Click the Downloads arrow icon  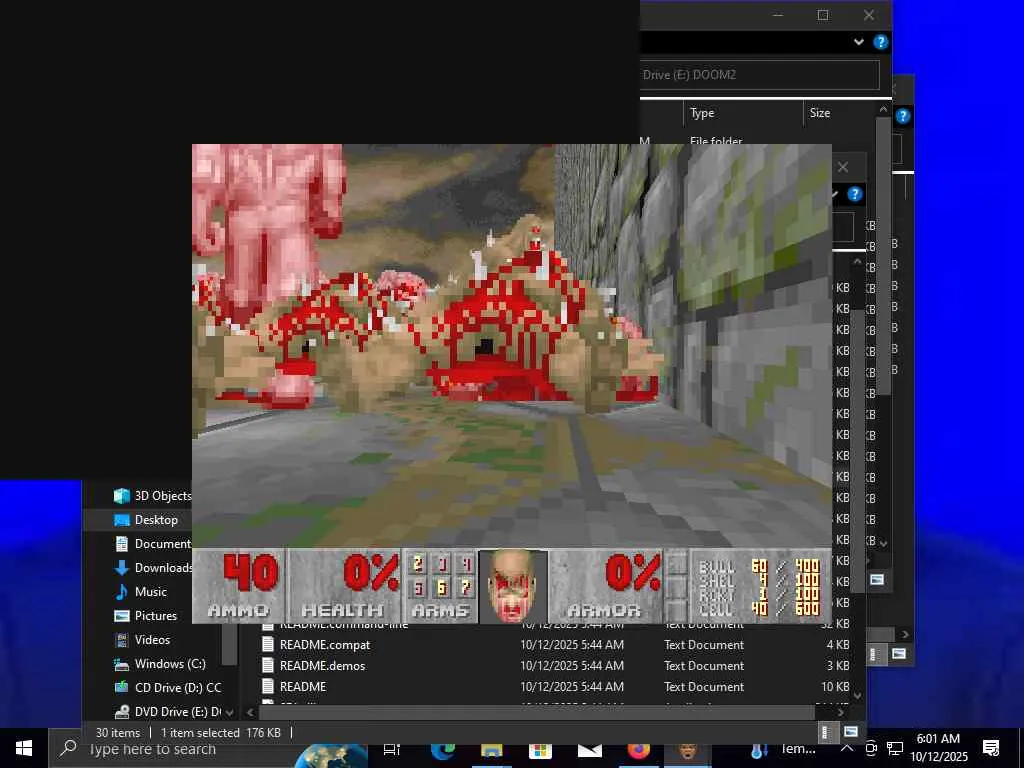pos(121,568)
